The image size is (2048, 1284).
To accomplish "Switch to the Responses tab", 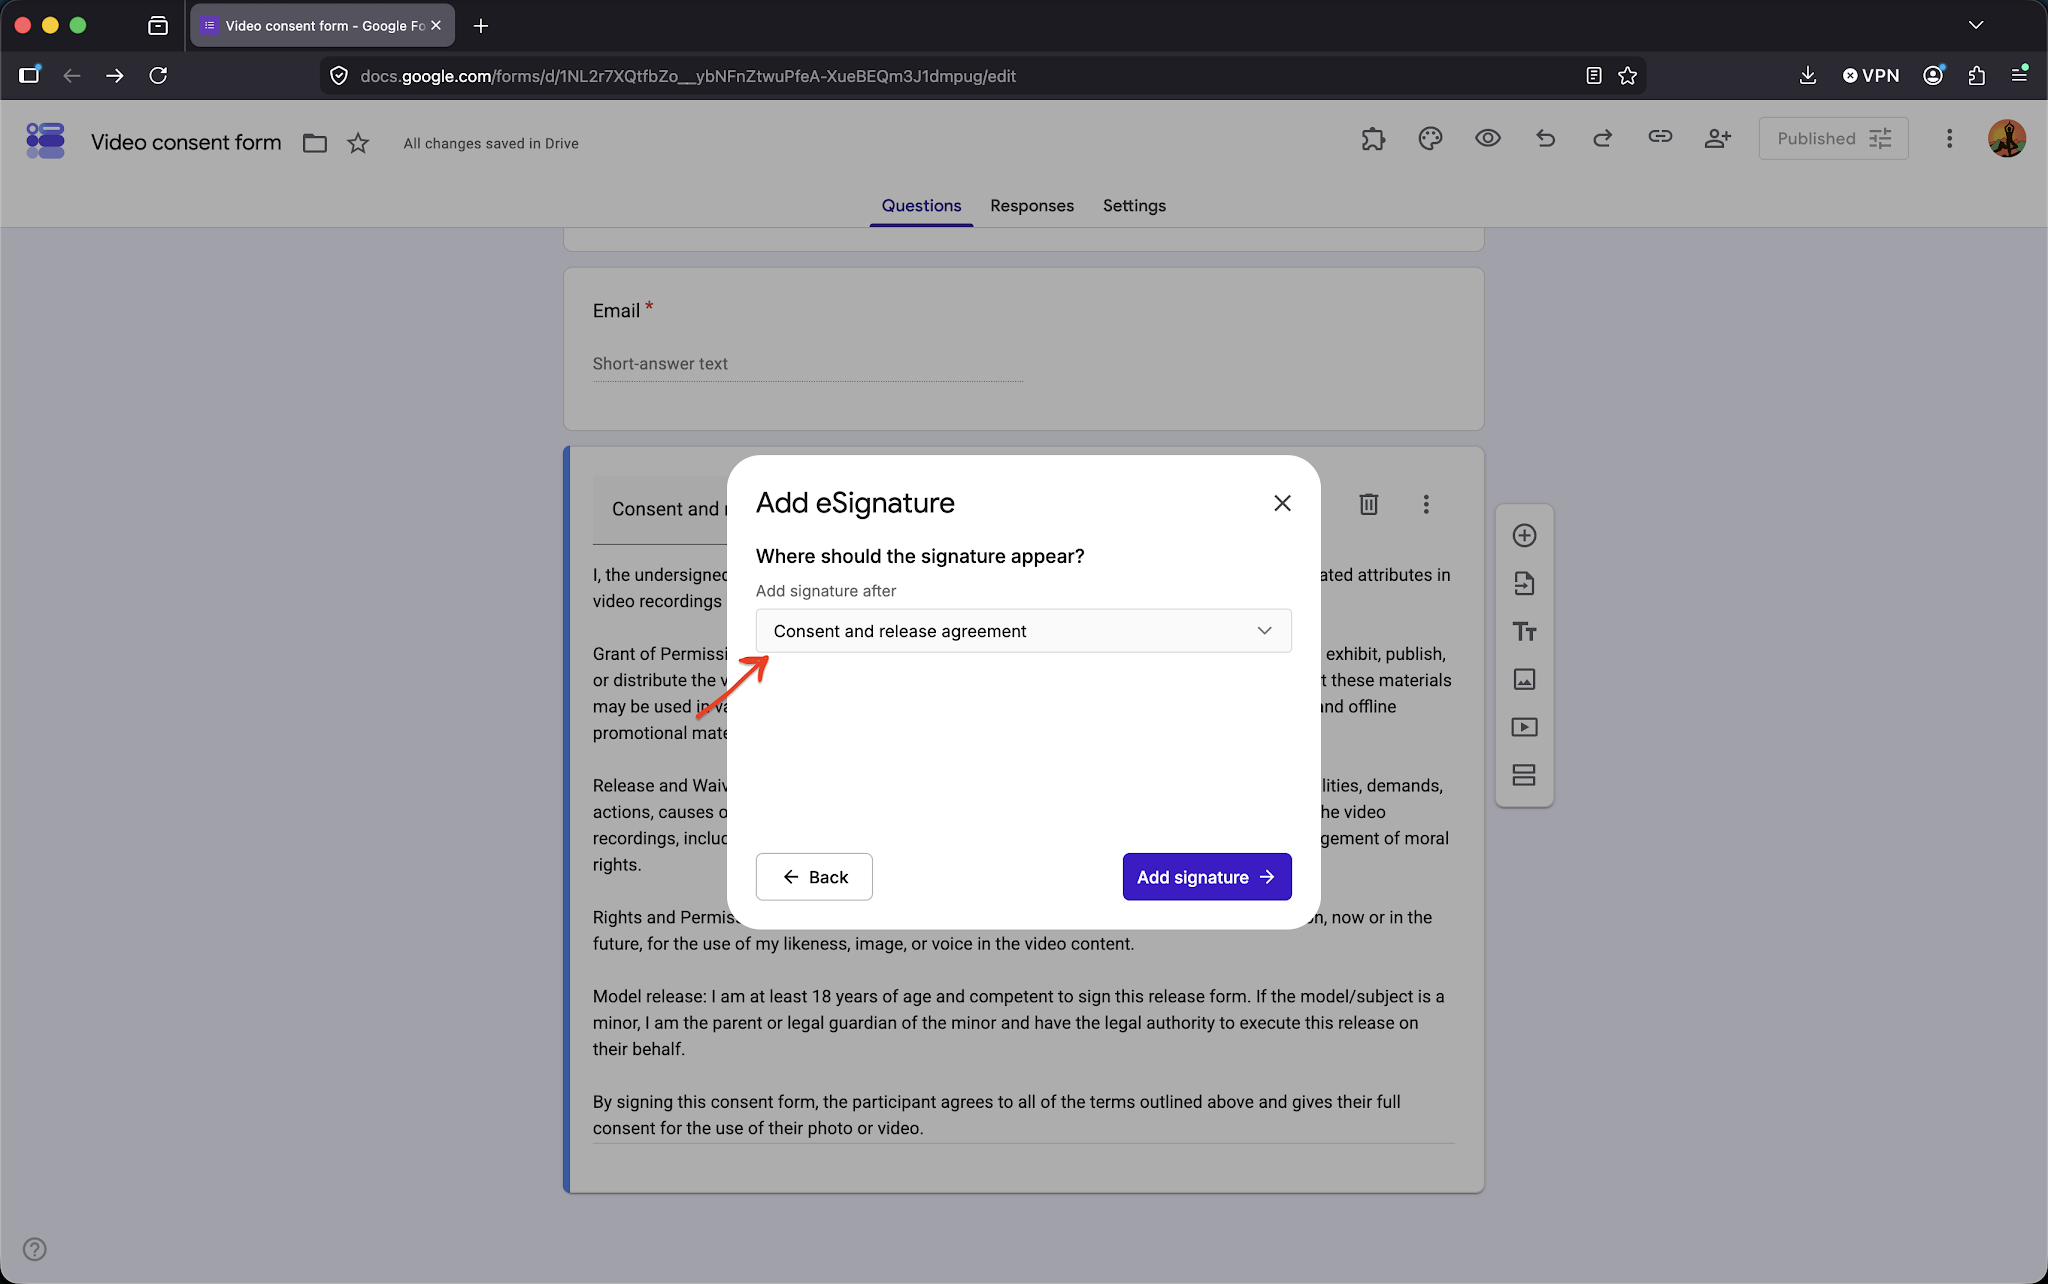I will [1032, 205].
